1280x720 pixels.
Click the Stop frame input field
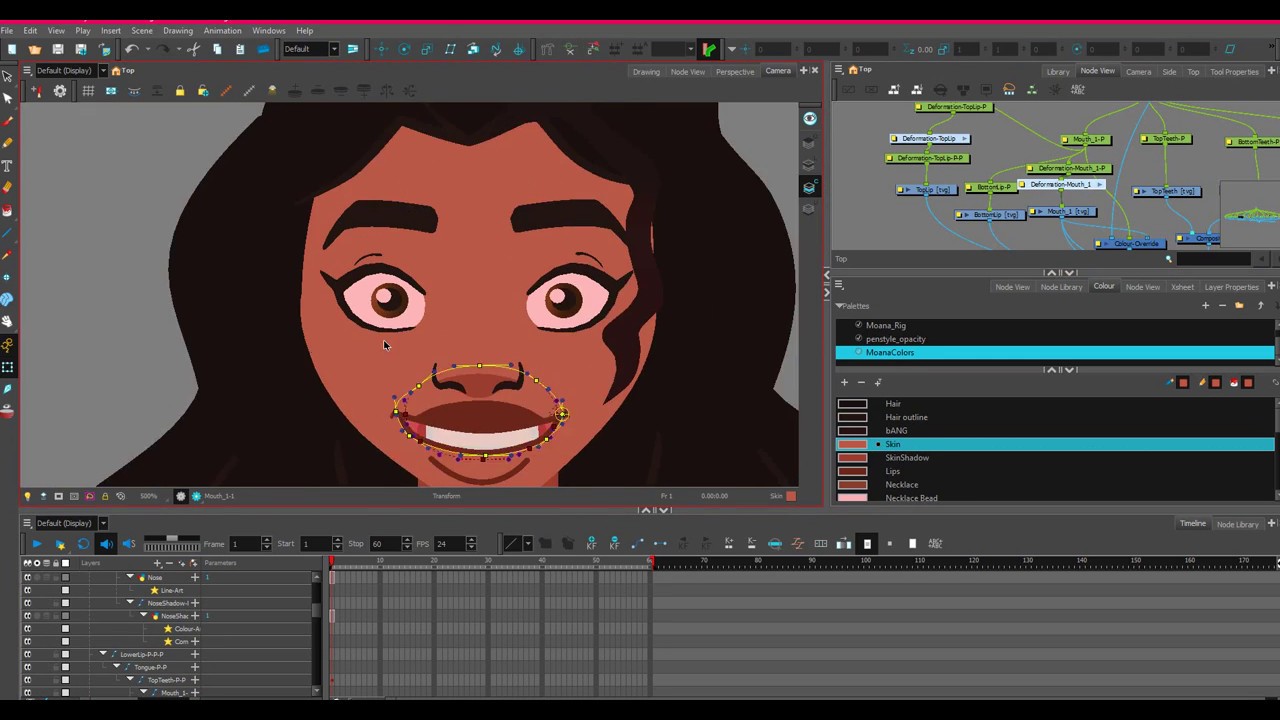pos(385,544)
